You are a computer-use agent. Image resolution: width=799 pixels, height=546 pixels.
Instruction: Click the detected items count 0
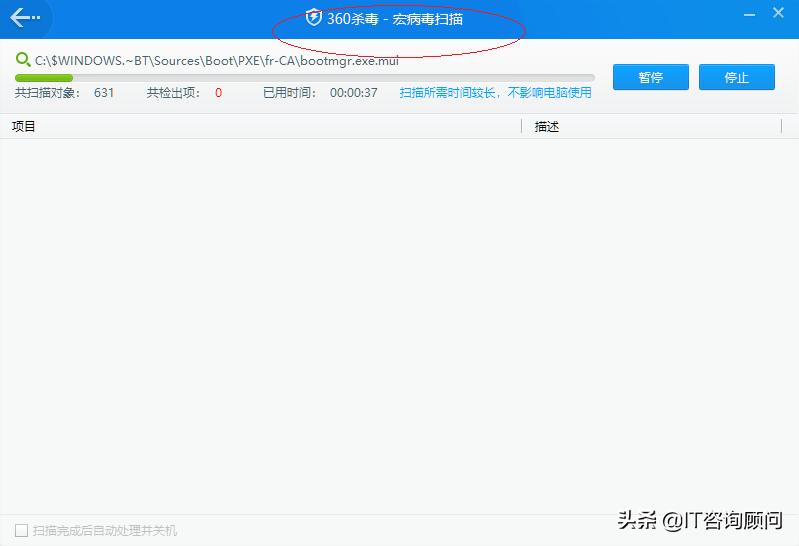tap(219, 93)
